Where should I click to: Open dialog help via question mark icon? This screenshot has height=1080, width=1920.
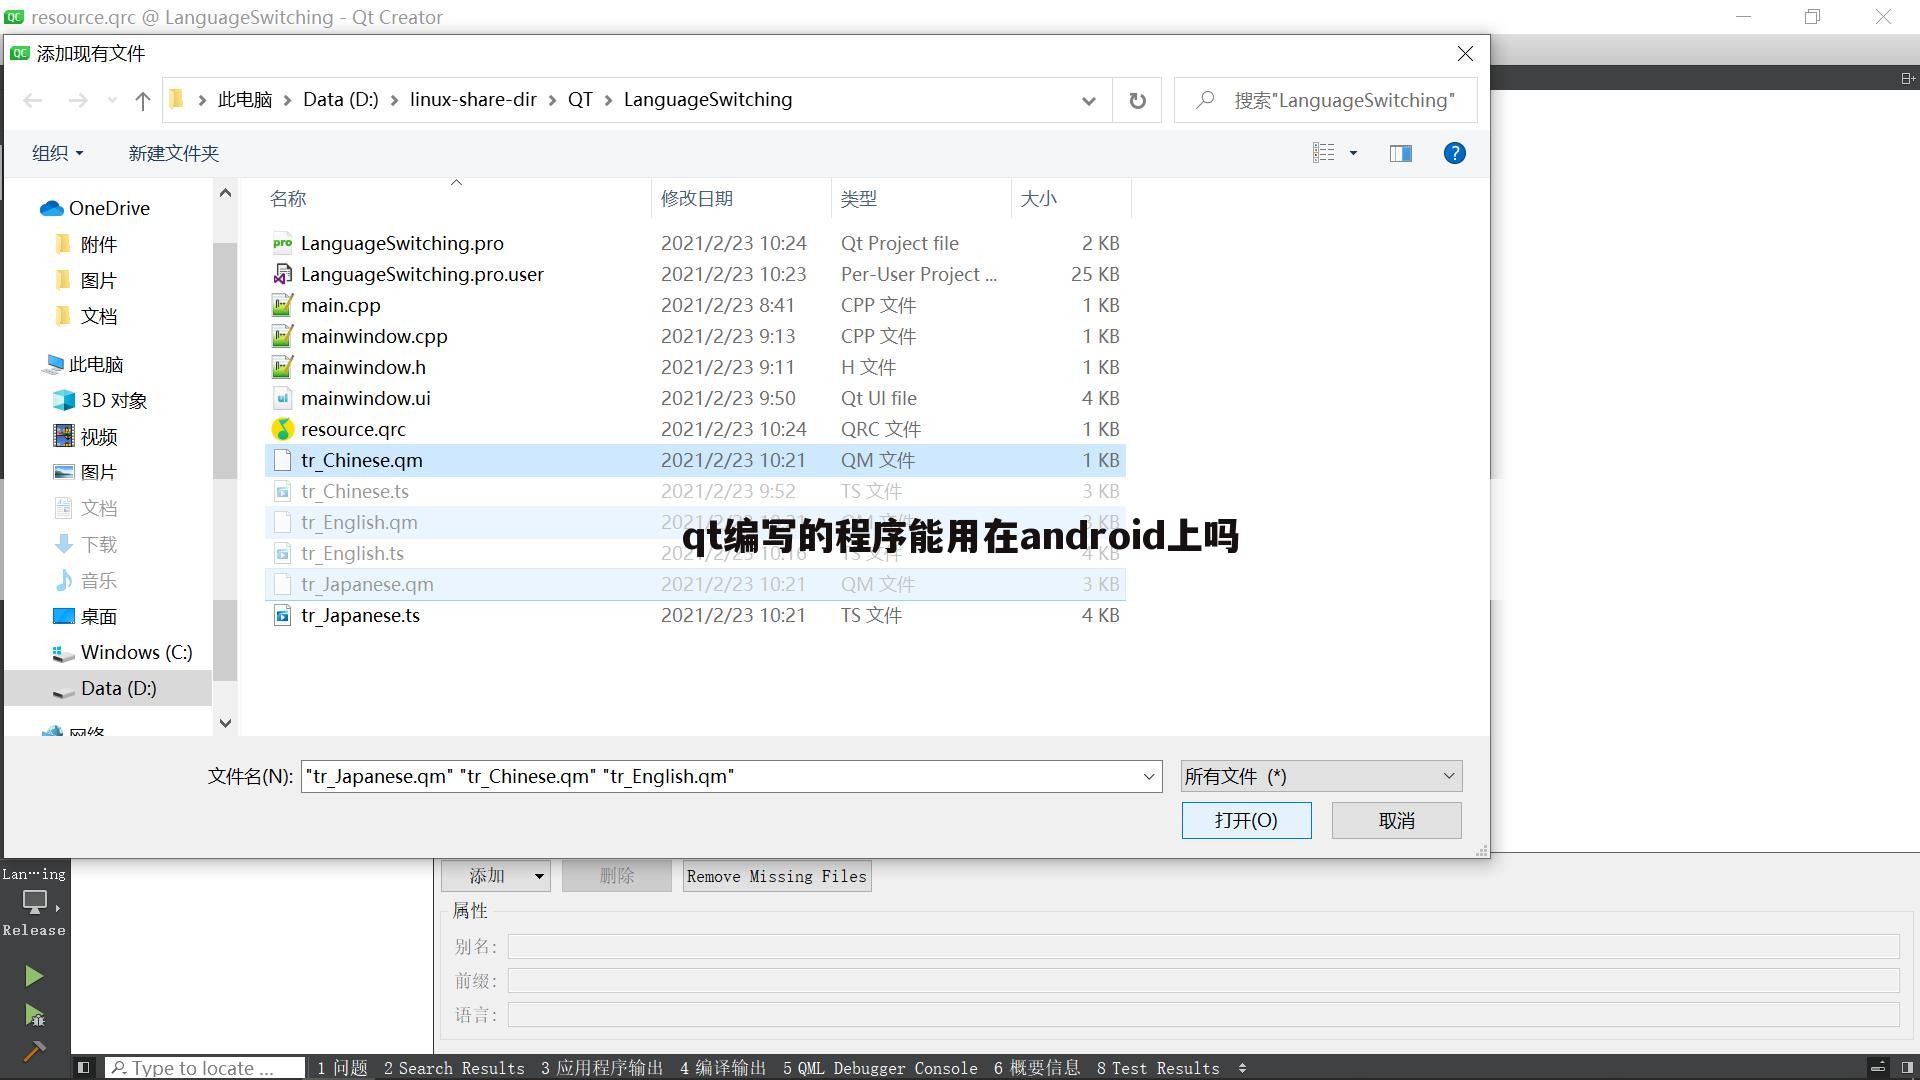(1454, 153)
